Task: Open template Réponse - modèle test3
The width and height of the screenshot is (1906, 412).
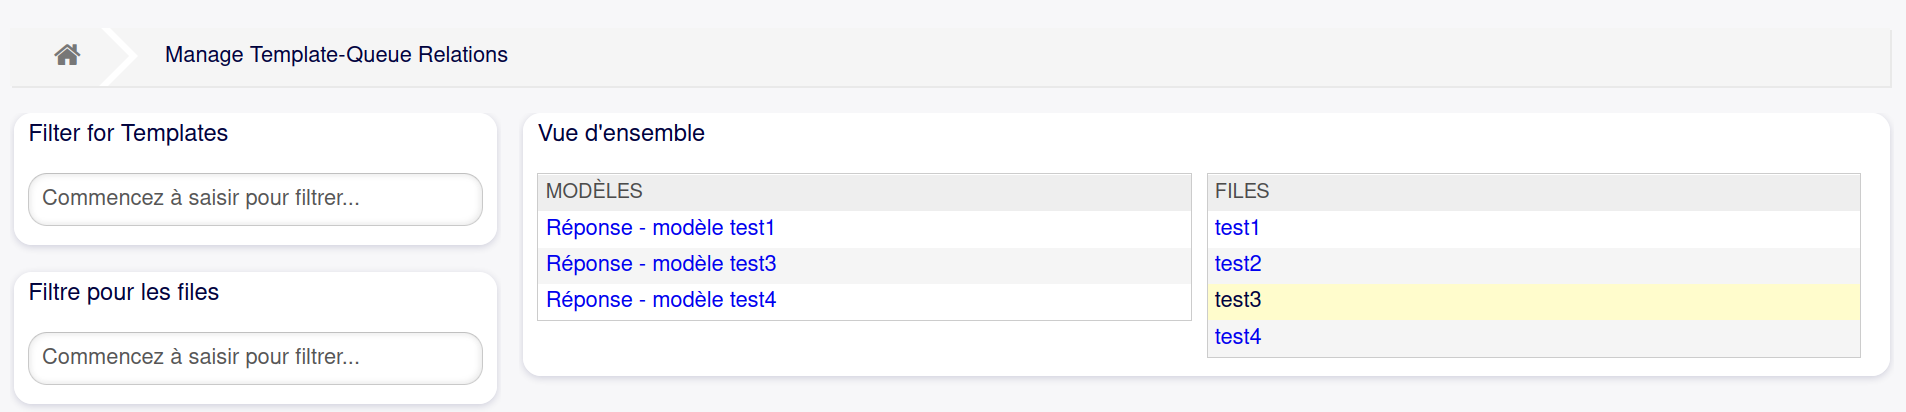Action: point(661,264)
